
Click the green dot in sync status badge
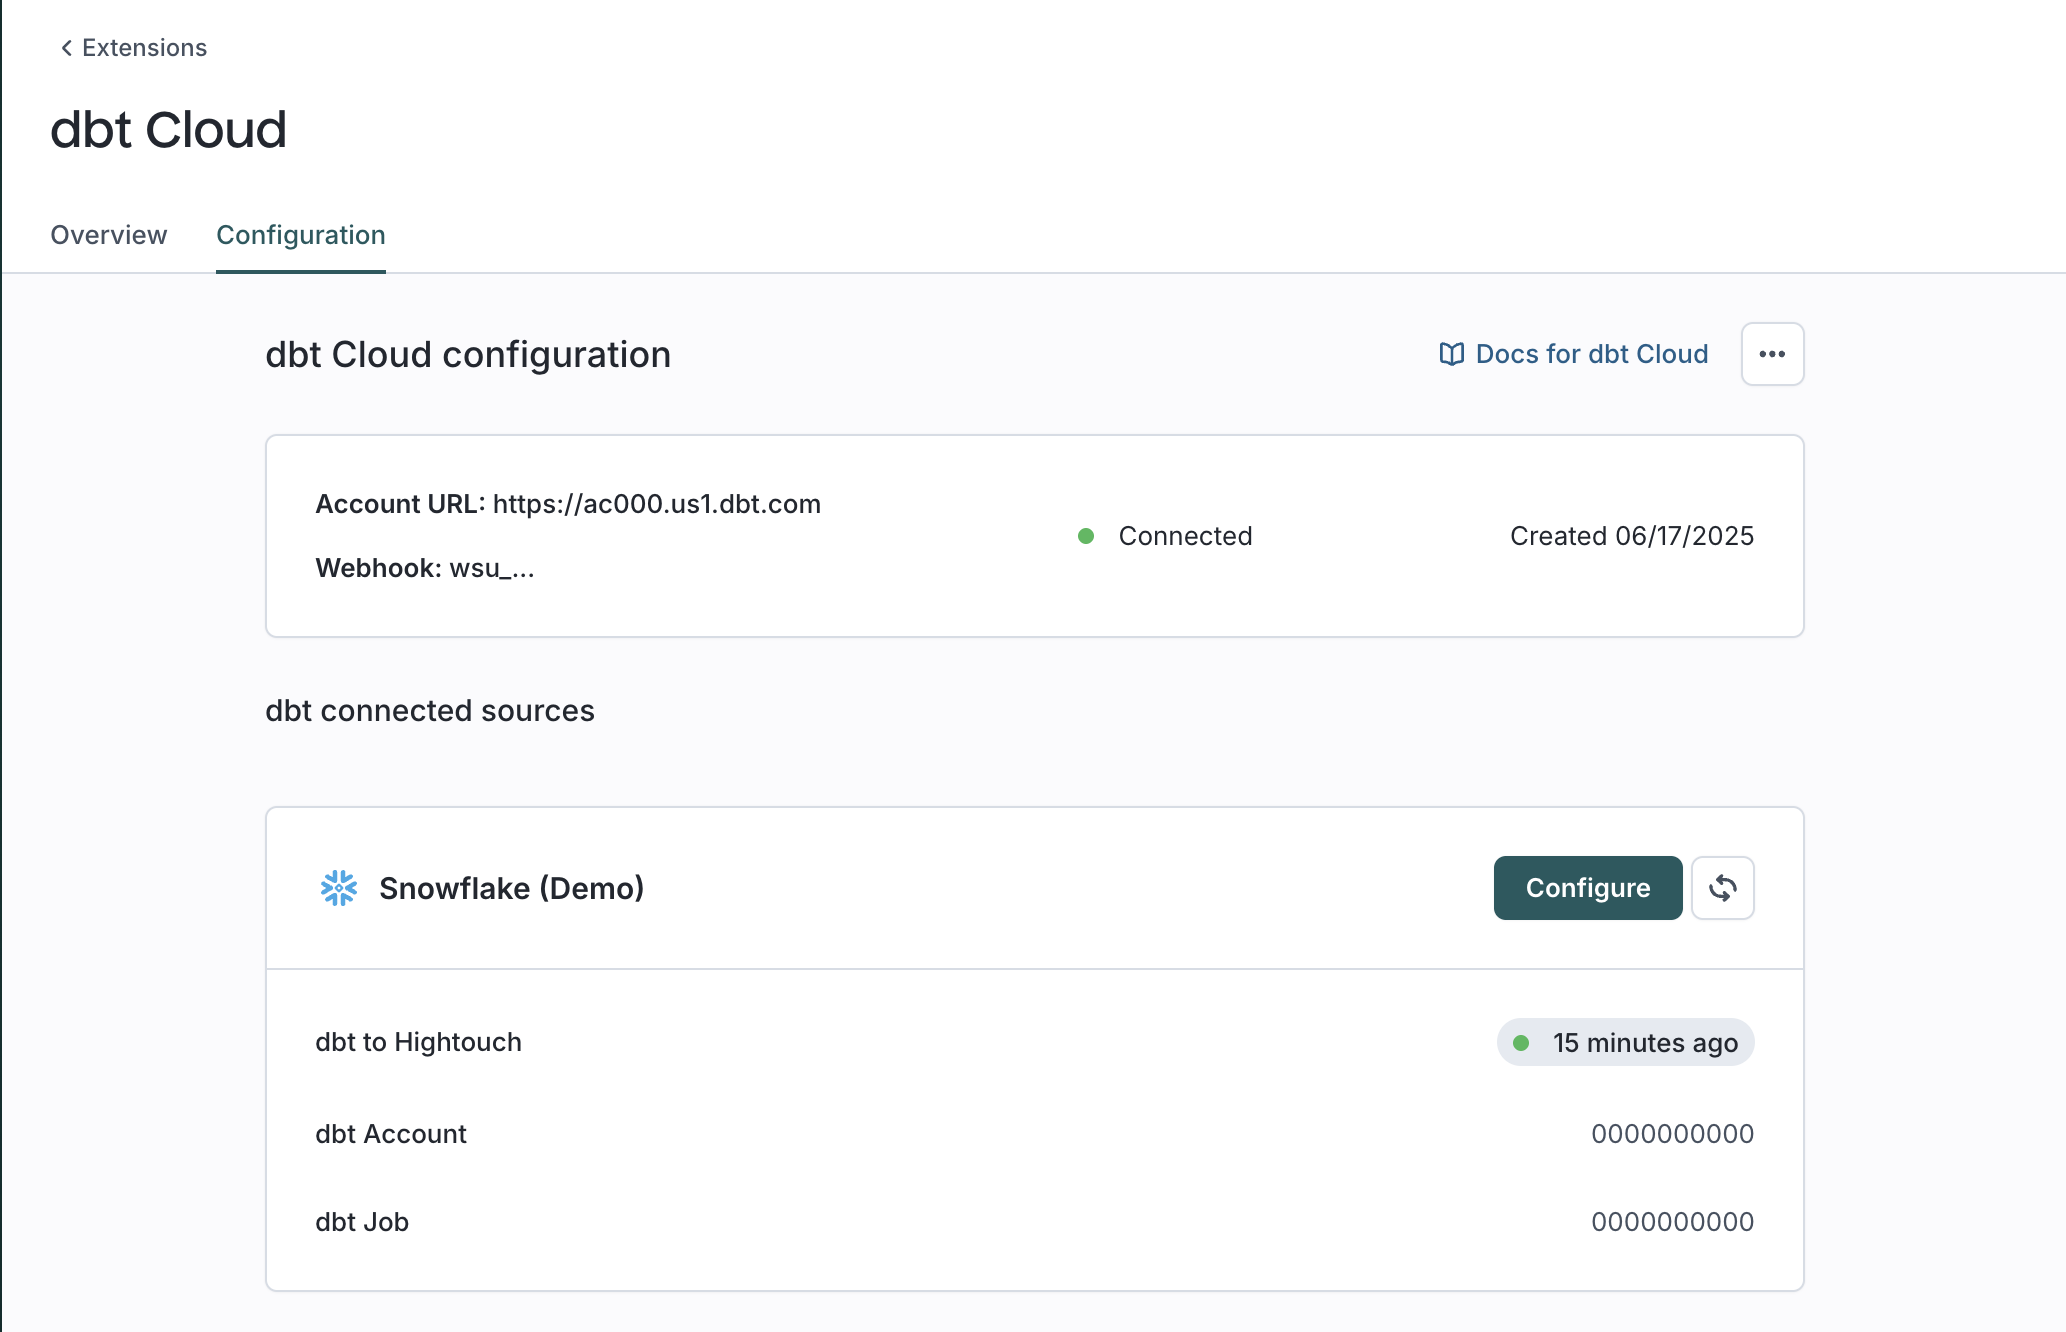(1521, 1043)
